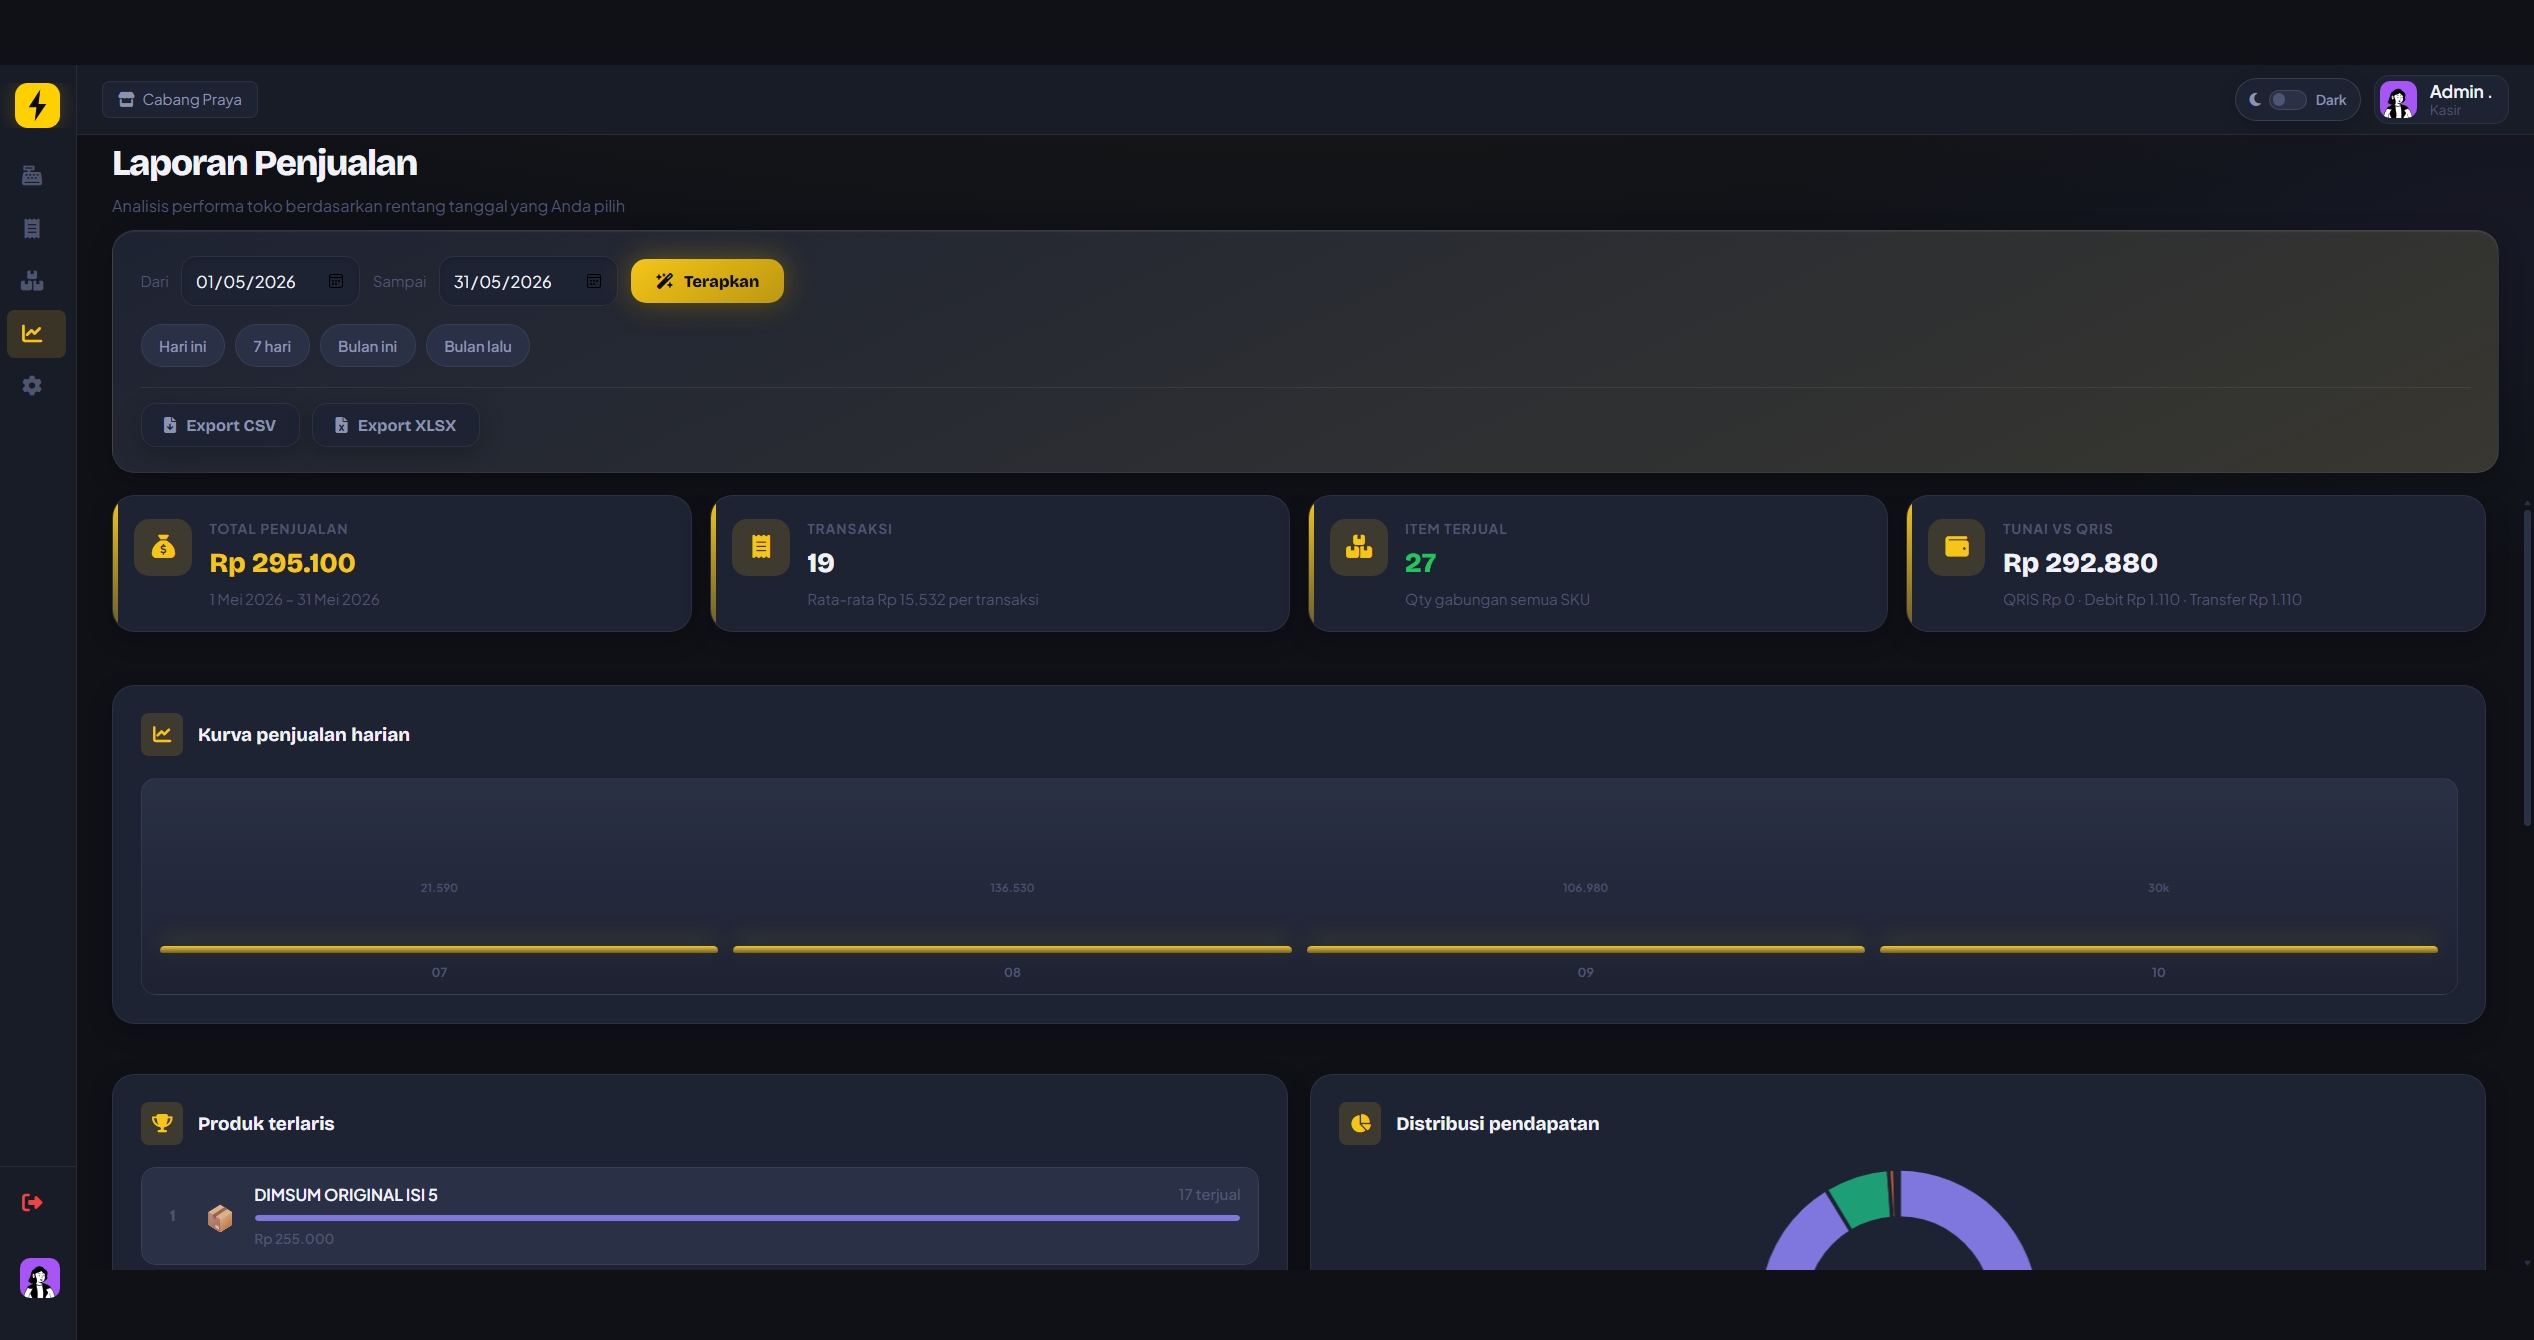Click the purple progress bar for Dimsum Original
Screen dimensions: 2534x1340
[747, 1218]
